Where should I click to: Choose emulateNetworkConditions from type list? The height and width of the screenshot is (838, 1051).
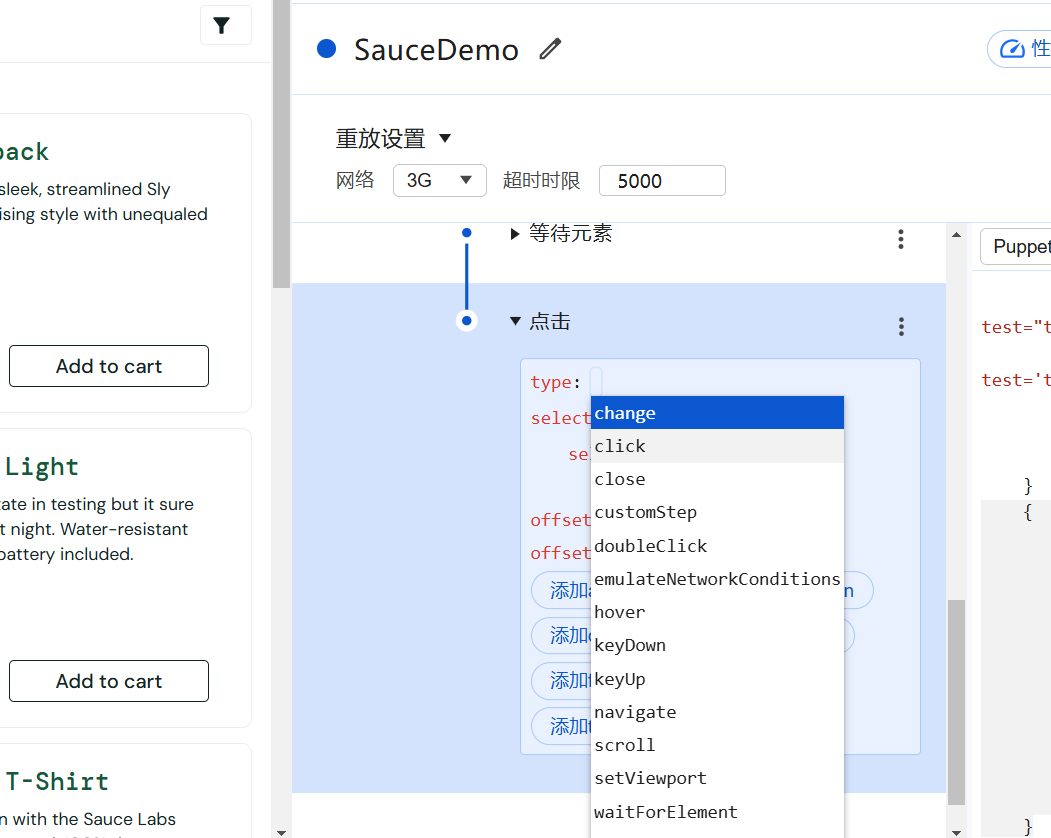[717, 579]
